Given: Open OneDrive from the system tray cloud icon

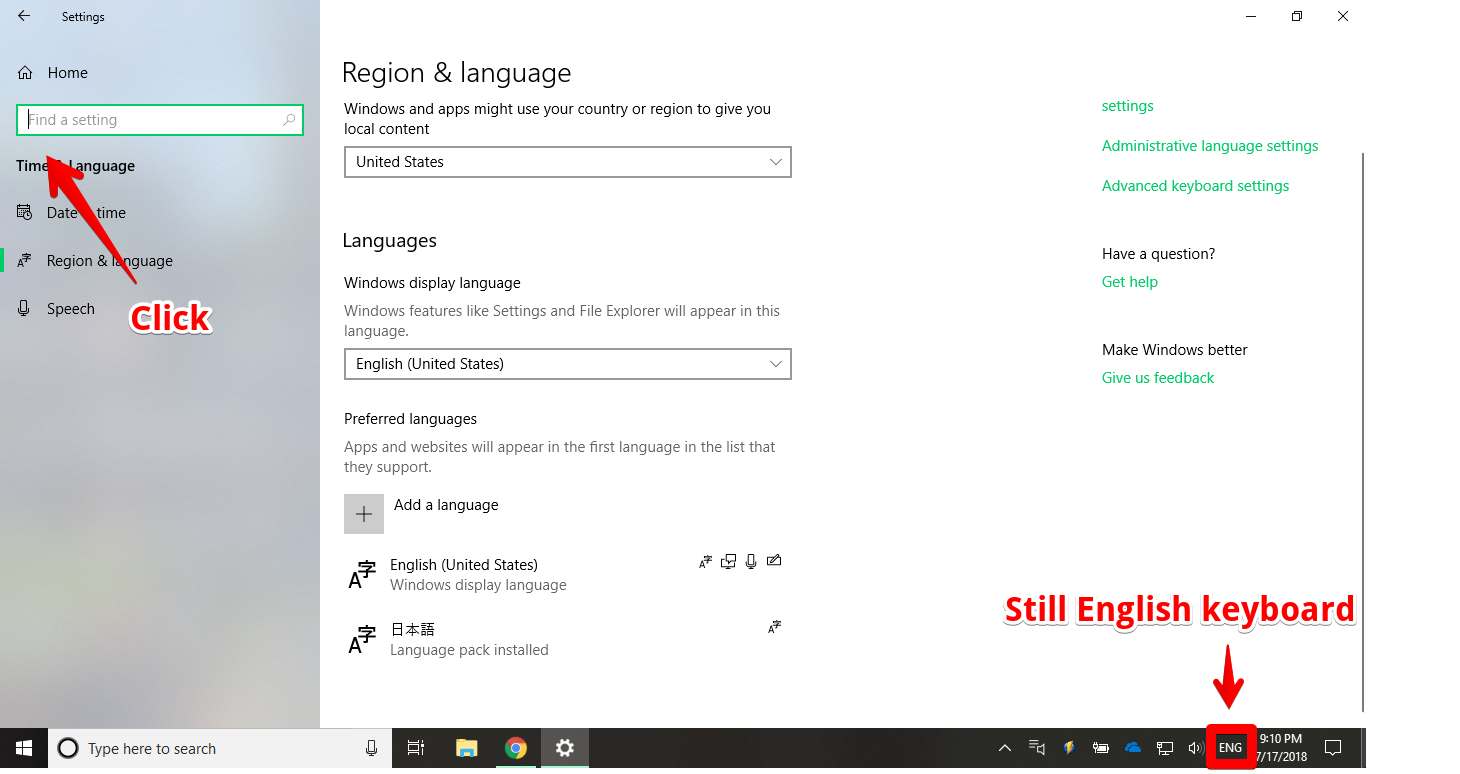Looking at the screenshot, I should tap(1132, 747).
